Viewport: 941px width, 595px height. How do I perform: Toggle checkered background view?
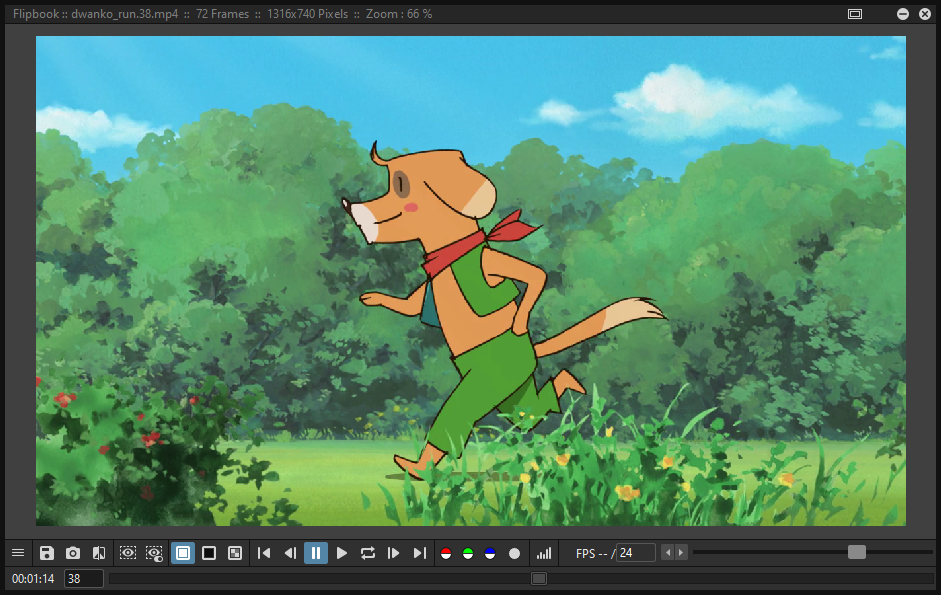click(235, 553)
